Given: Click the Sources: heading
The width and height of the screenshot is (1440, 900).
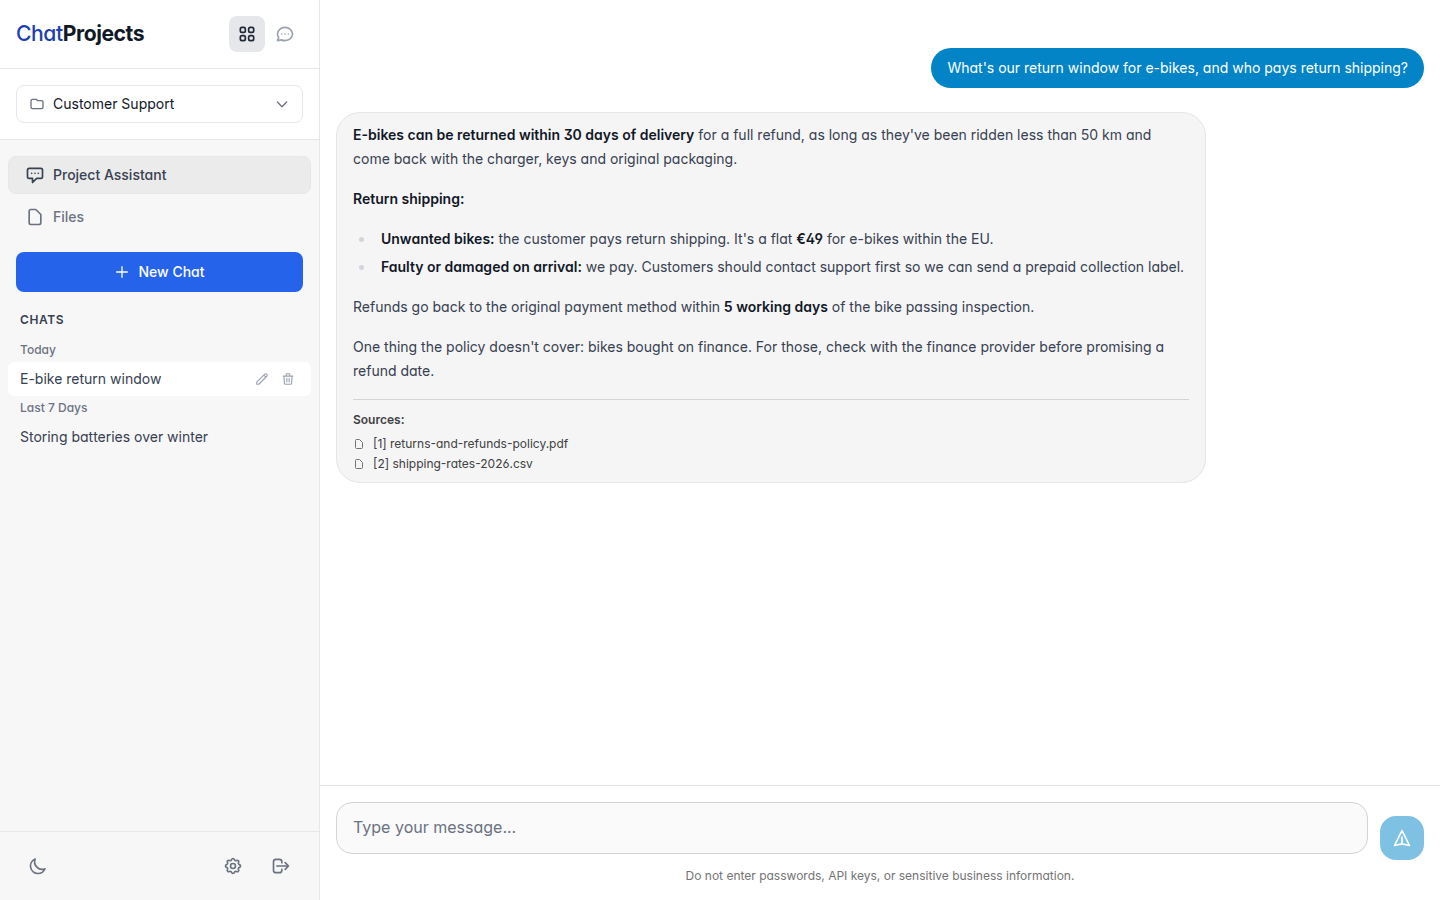Looking at the screenshot, I should pyautogui.click(x=379, y=420).
